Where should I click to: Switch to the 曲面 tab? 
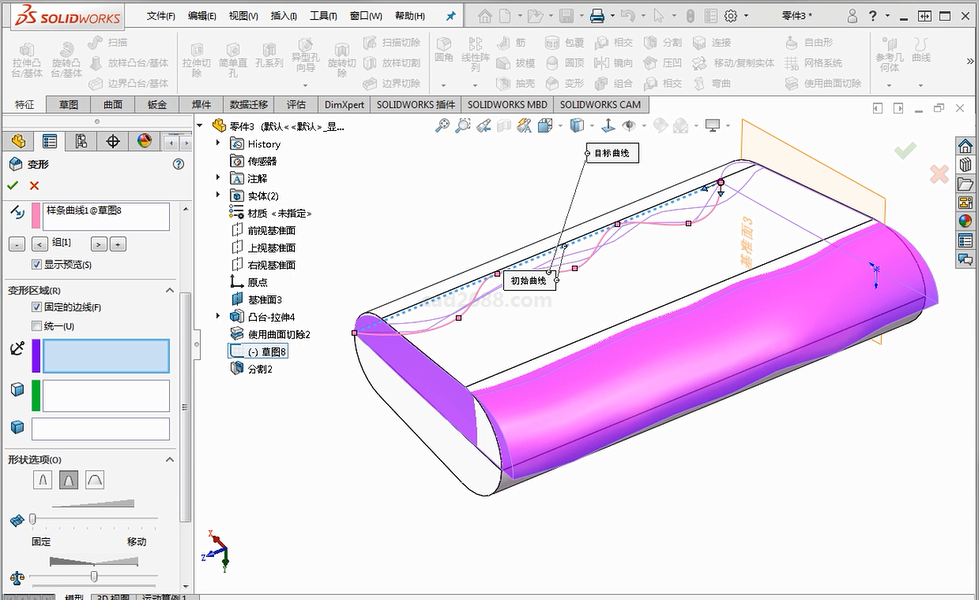(113, 104)
